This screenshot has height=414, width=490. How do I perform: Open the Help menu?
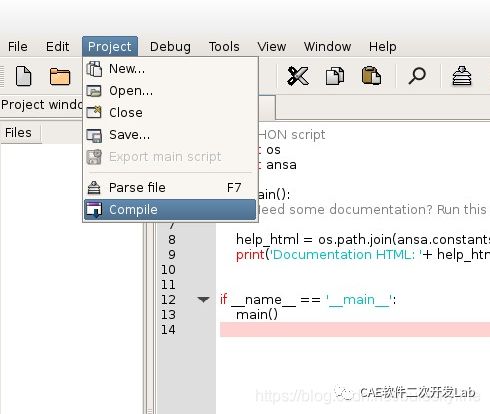pyautogui.click(x=383, y=47)
